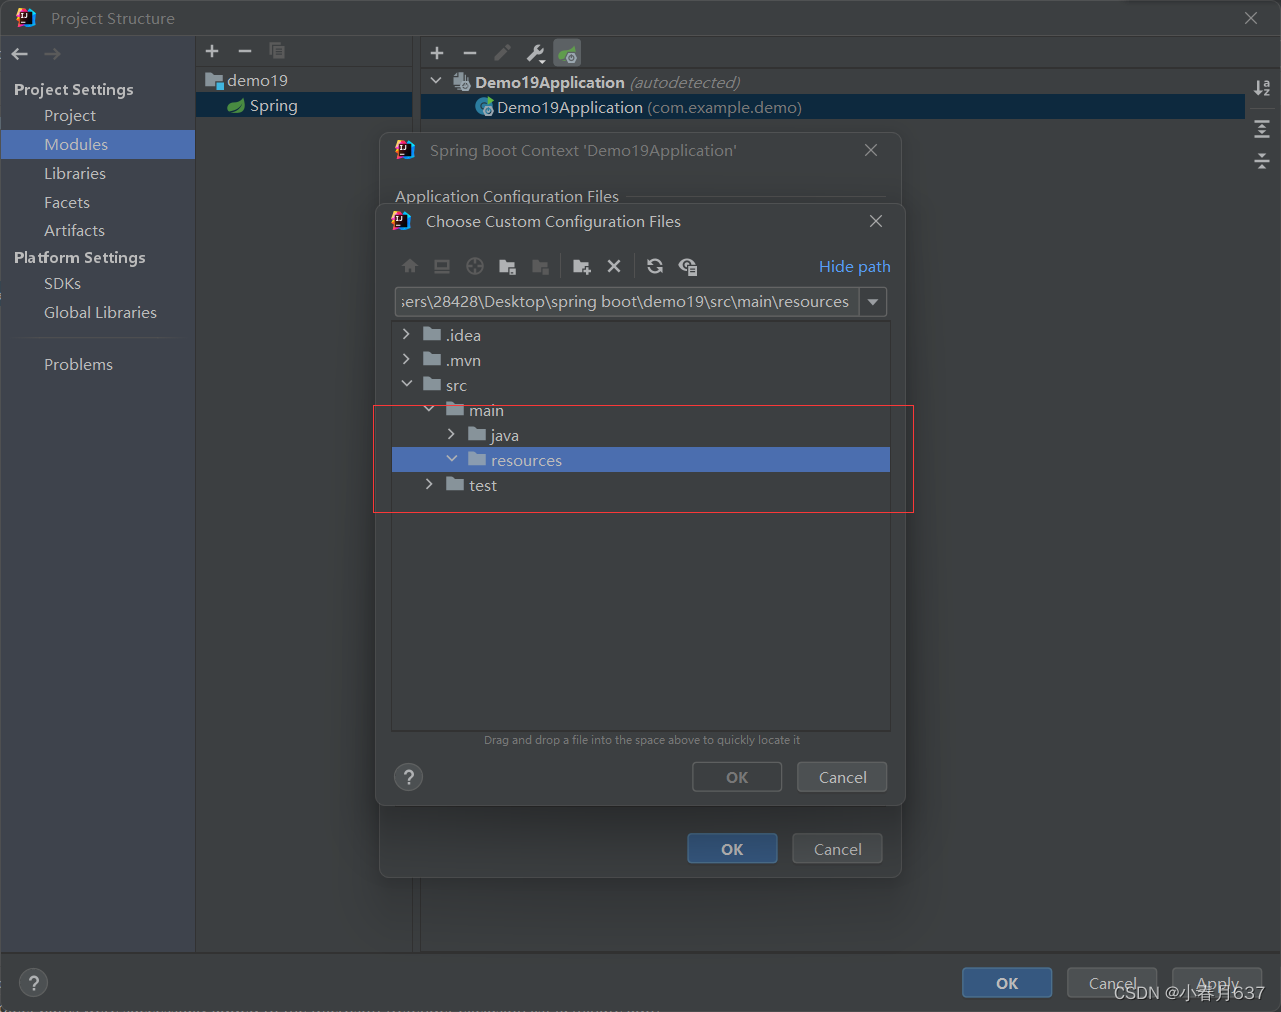Expand the java folder
1281x1012 pixels.
click(x=451, y=434)
